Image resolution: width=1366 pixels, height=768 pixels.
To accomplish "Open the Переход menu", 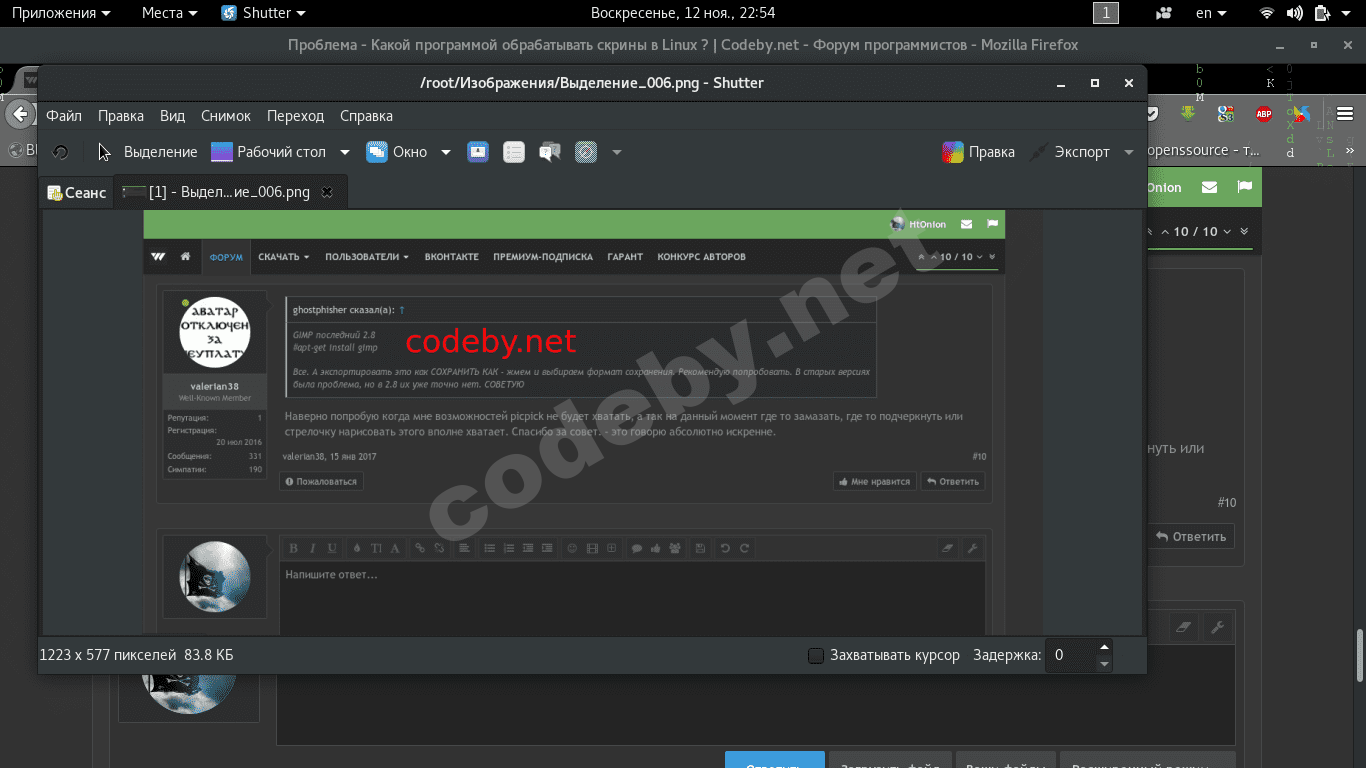I will point(296,116).
